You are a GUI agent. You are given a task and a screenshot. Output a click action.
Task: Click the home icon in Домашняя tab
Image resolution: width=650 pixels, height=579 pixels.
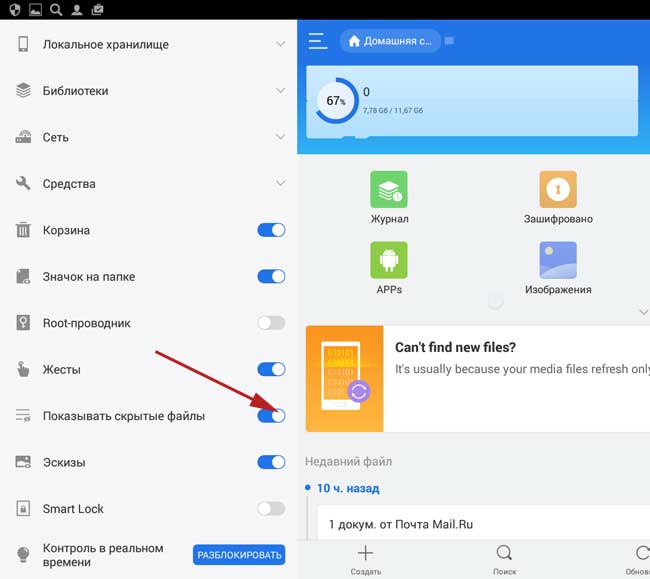[x=353, y=41]
